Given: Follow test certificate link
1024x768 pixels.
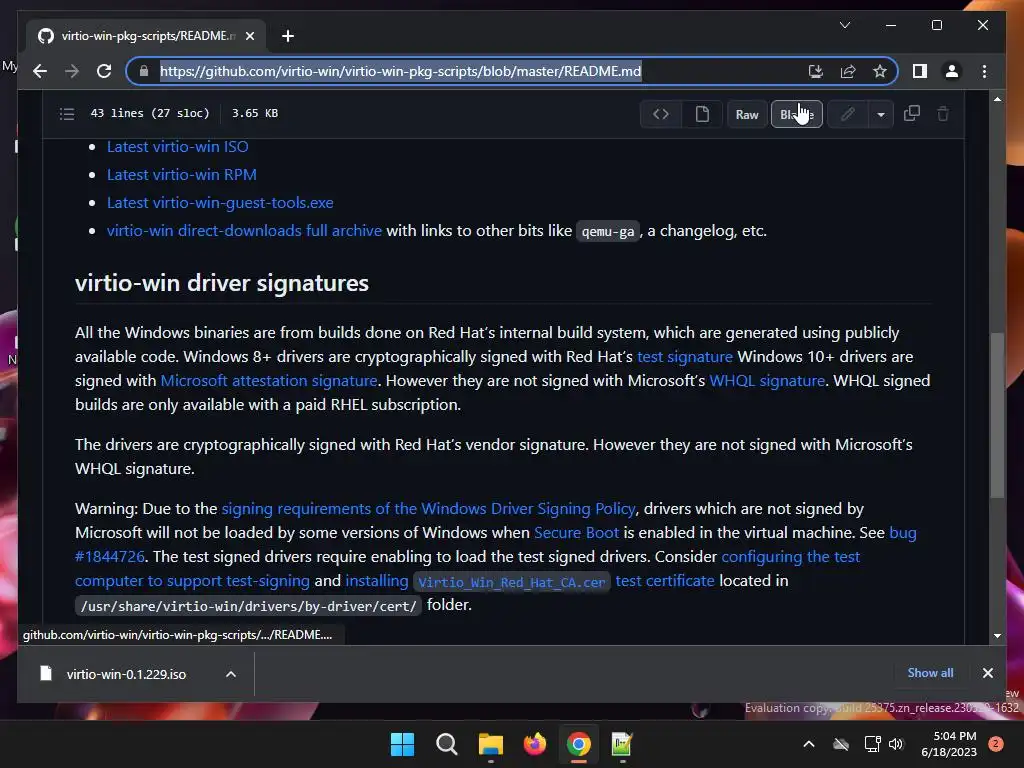Looking at the screenshot, I should (665, 581).
